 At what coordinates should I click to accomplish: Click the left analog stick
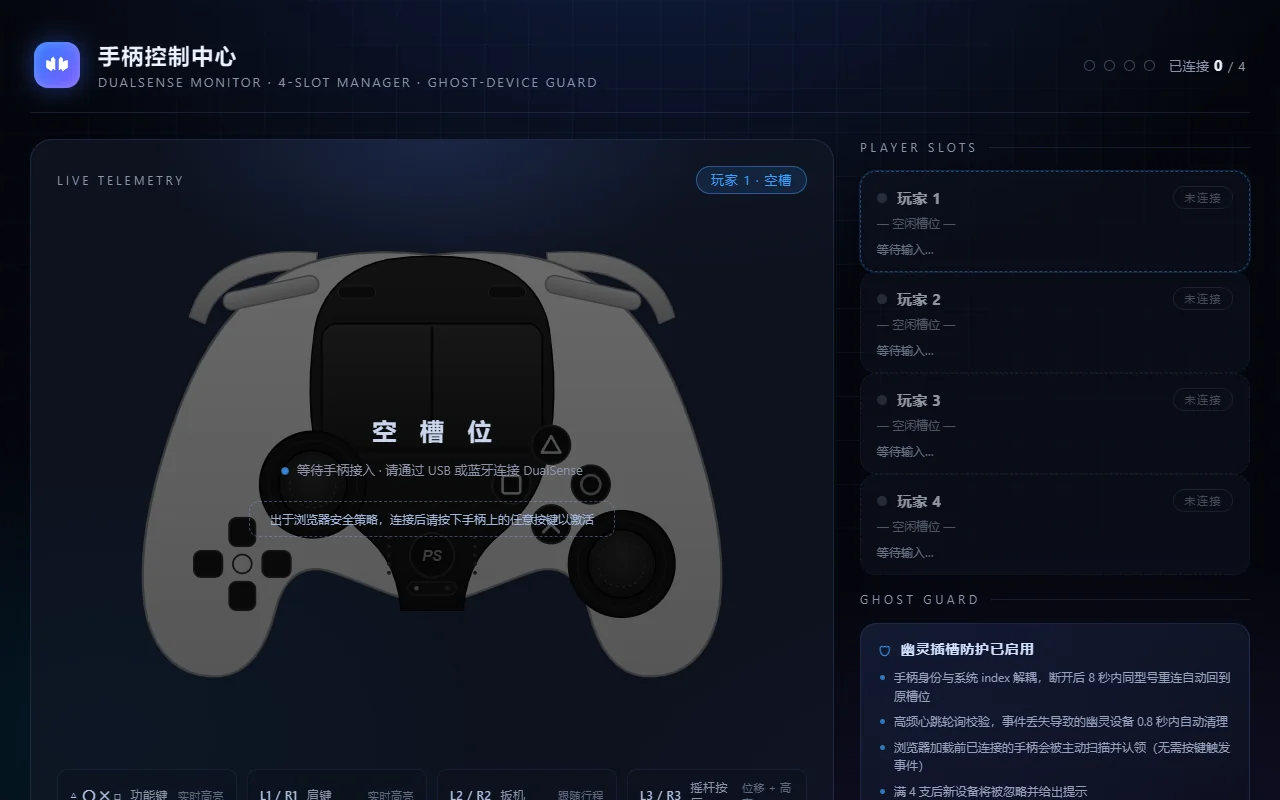tap(312, 485)
